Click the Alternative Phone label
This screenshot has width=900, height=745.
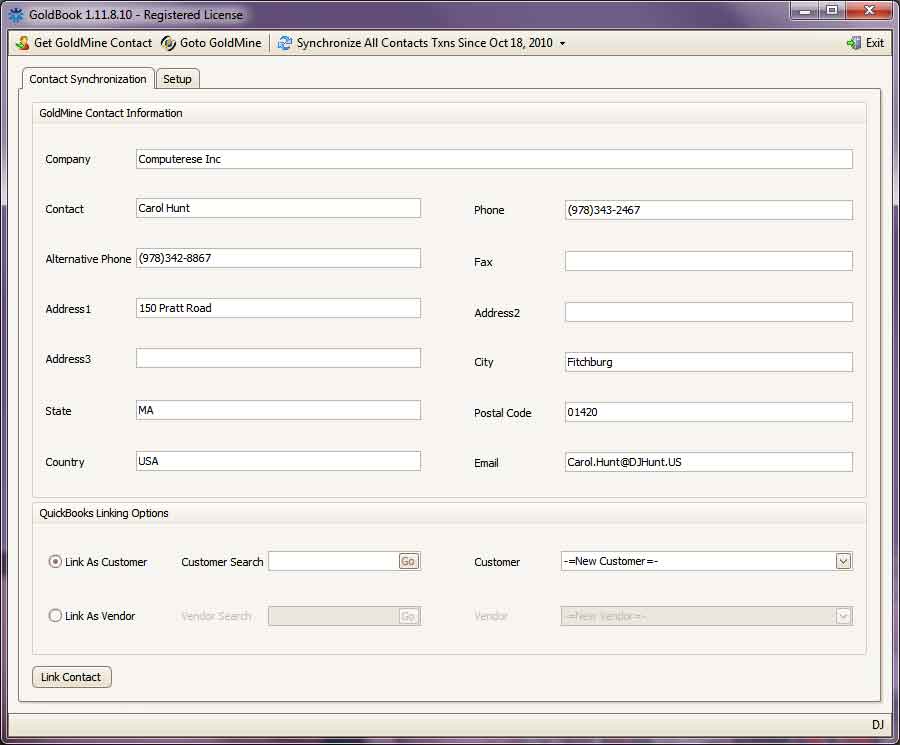pos(88,259)
